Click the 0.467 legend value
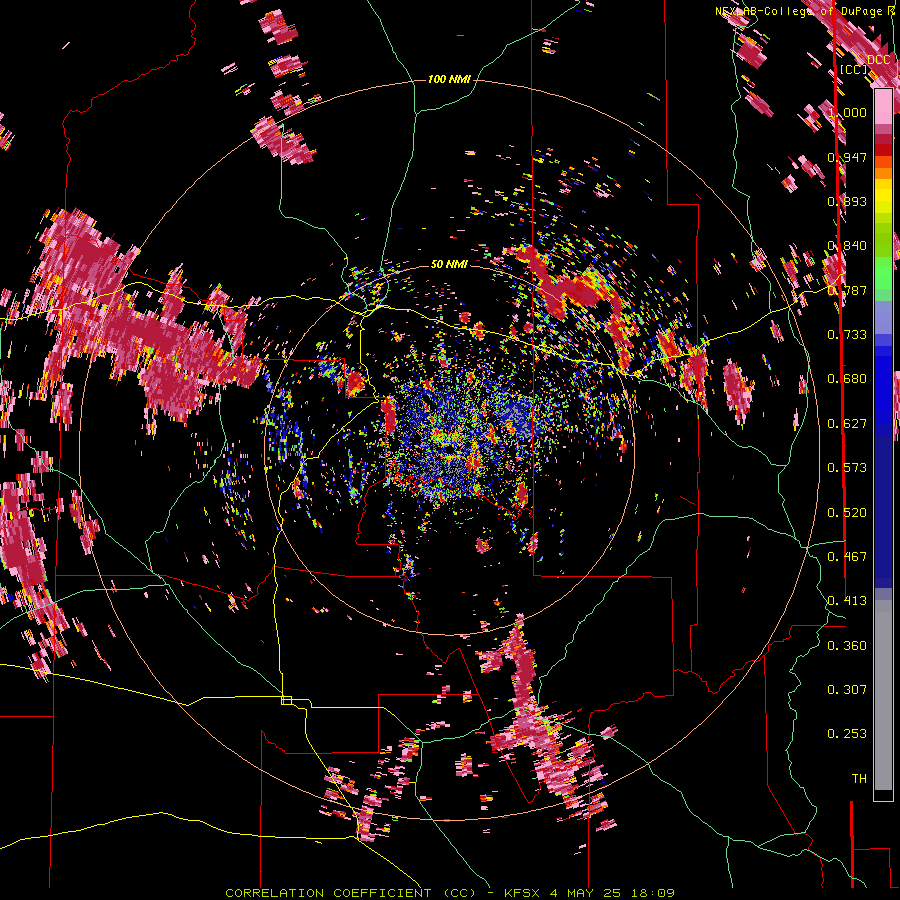900x900 pixels. (x=847, y=557)
